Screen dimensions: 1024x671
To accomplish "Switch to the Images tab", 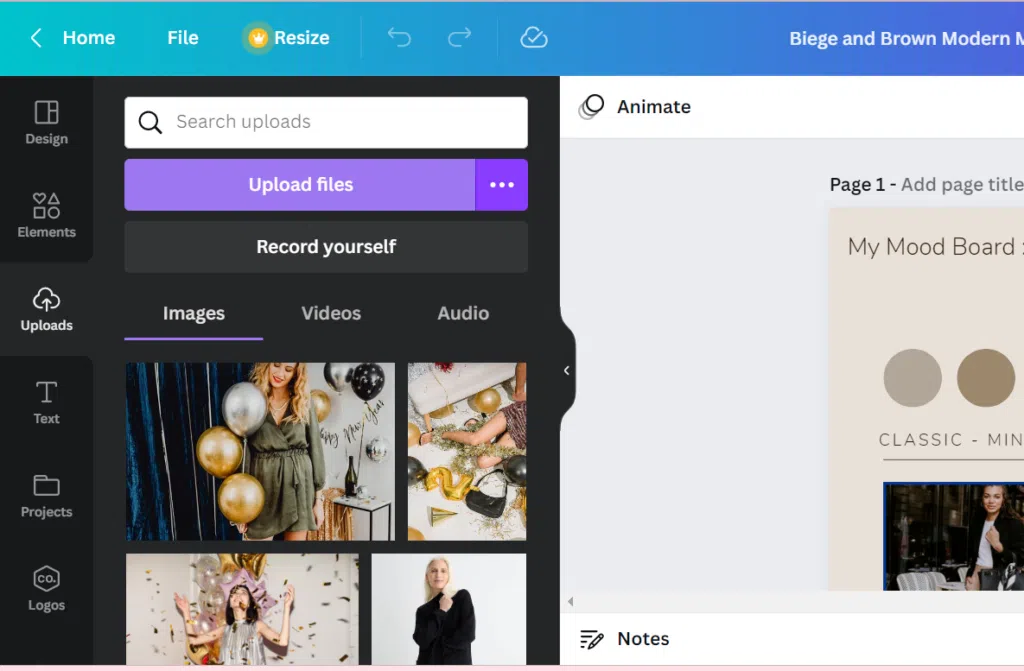I will coord(194,314).
